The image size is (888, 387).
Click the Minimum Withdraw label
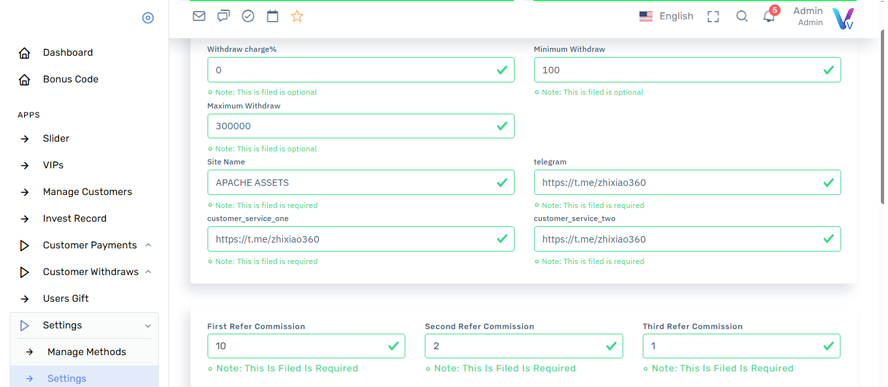pyautogui.click(x=570, y=49)
